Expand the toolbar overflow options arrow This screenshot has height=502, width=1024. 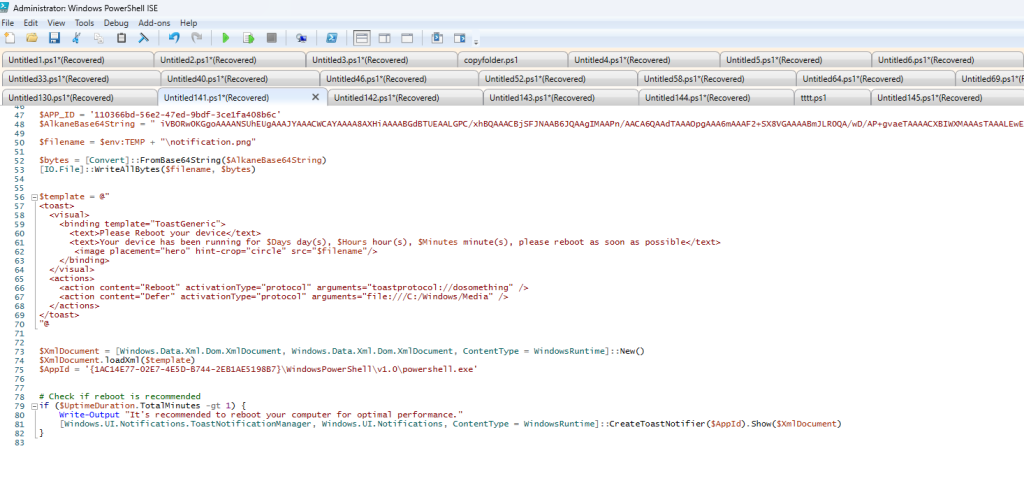click(x=476, y=41)
